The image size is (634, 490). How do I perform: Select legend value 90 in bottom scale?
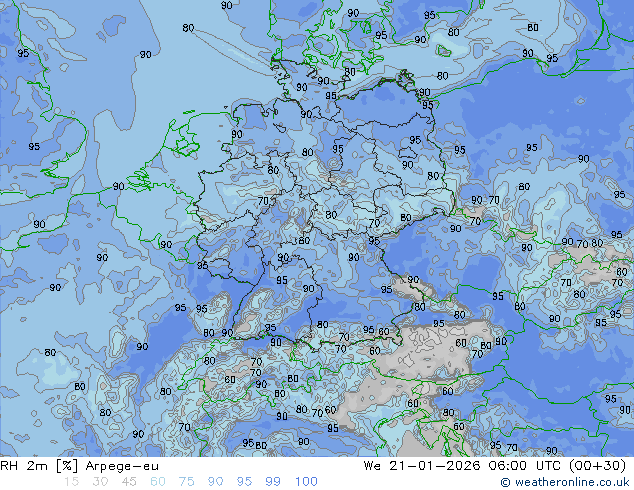click(x=216, y=482)
